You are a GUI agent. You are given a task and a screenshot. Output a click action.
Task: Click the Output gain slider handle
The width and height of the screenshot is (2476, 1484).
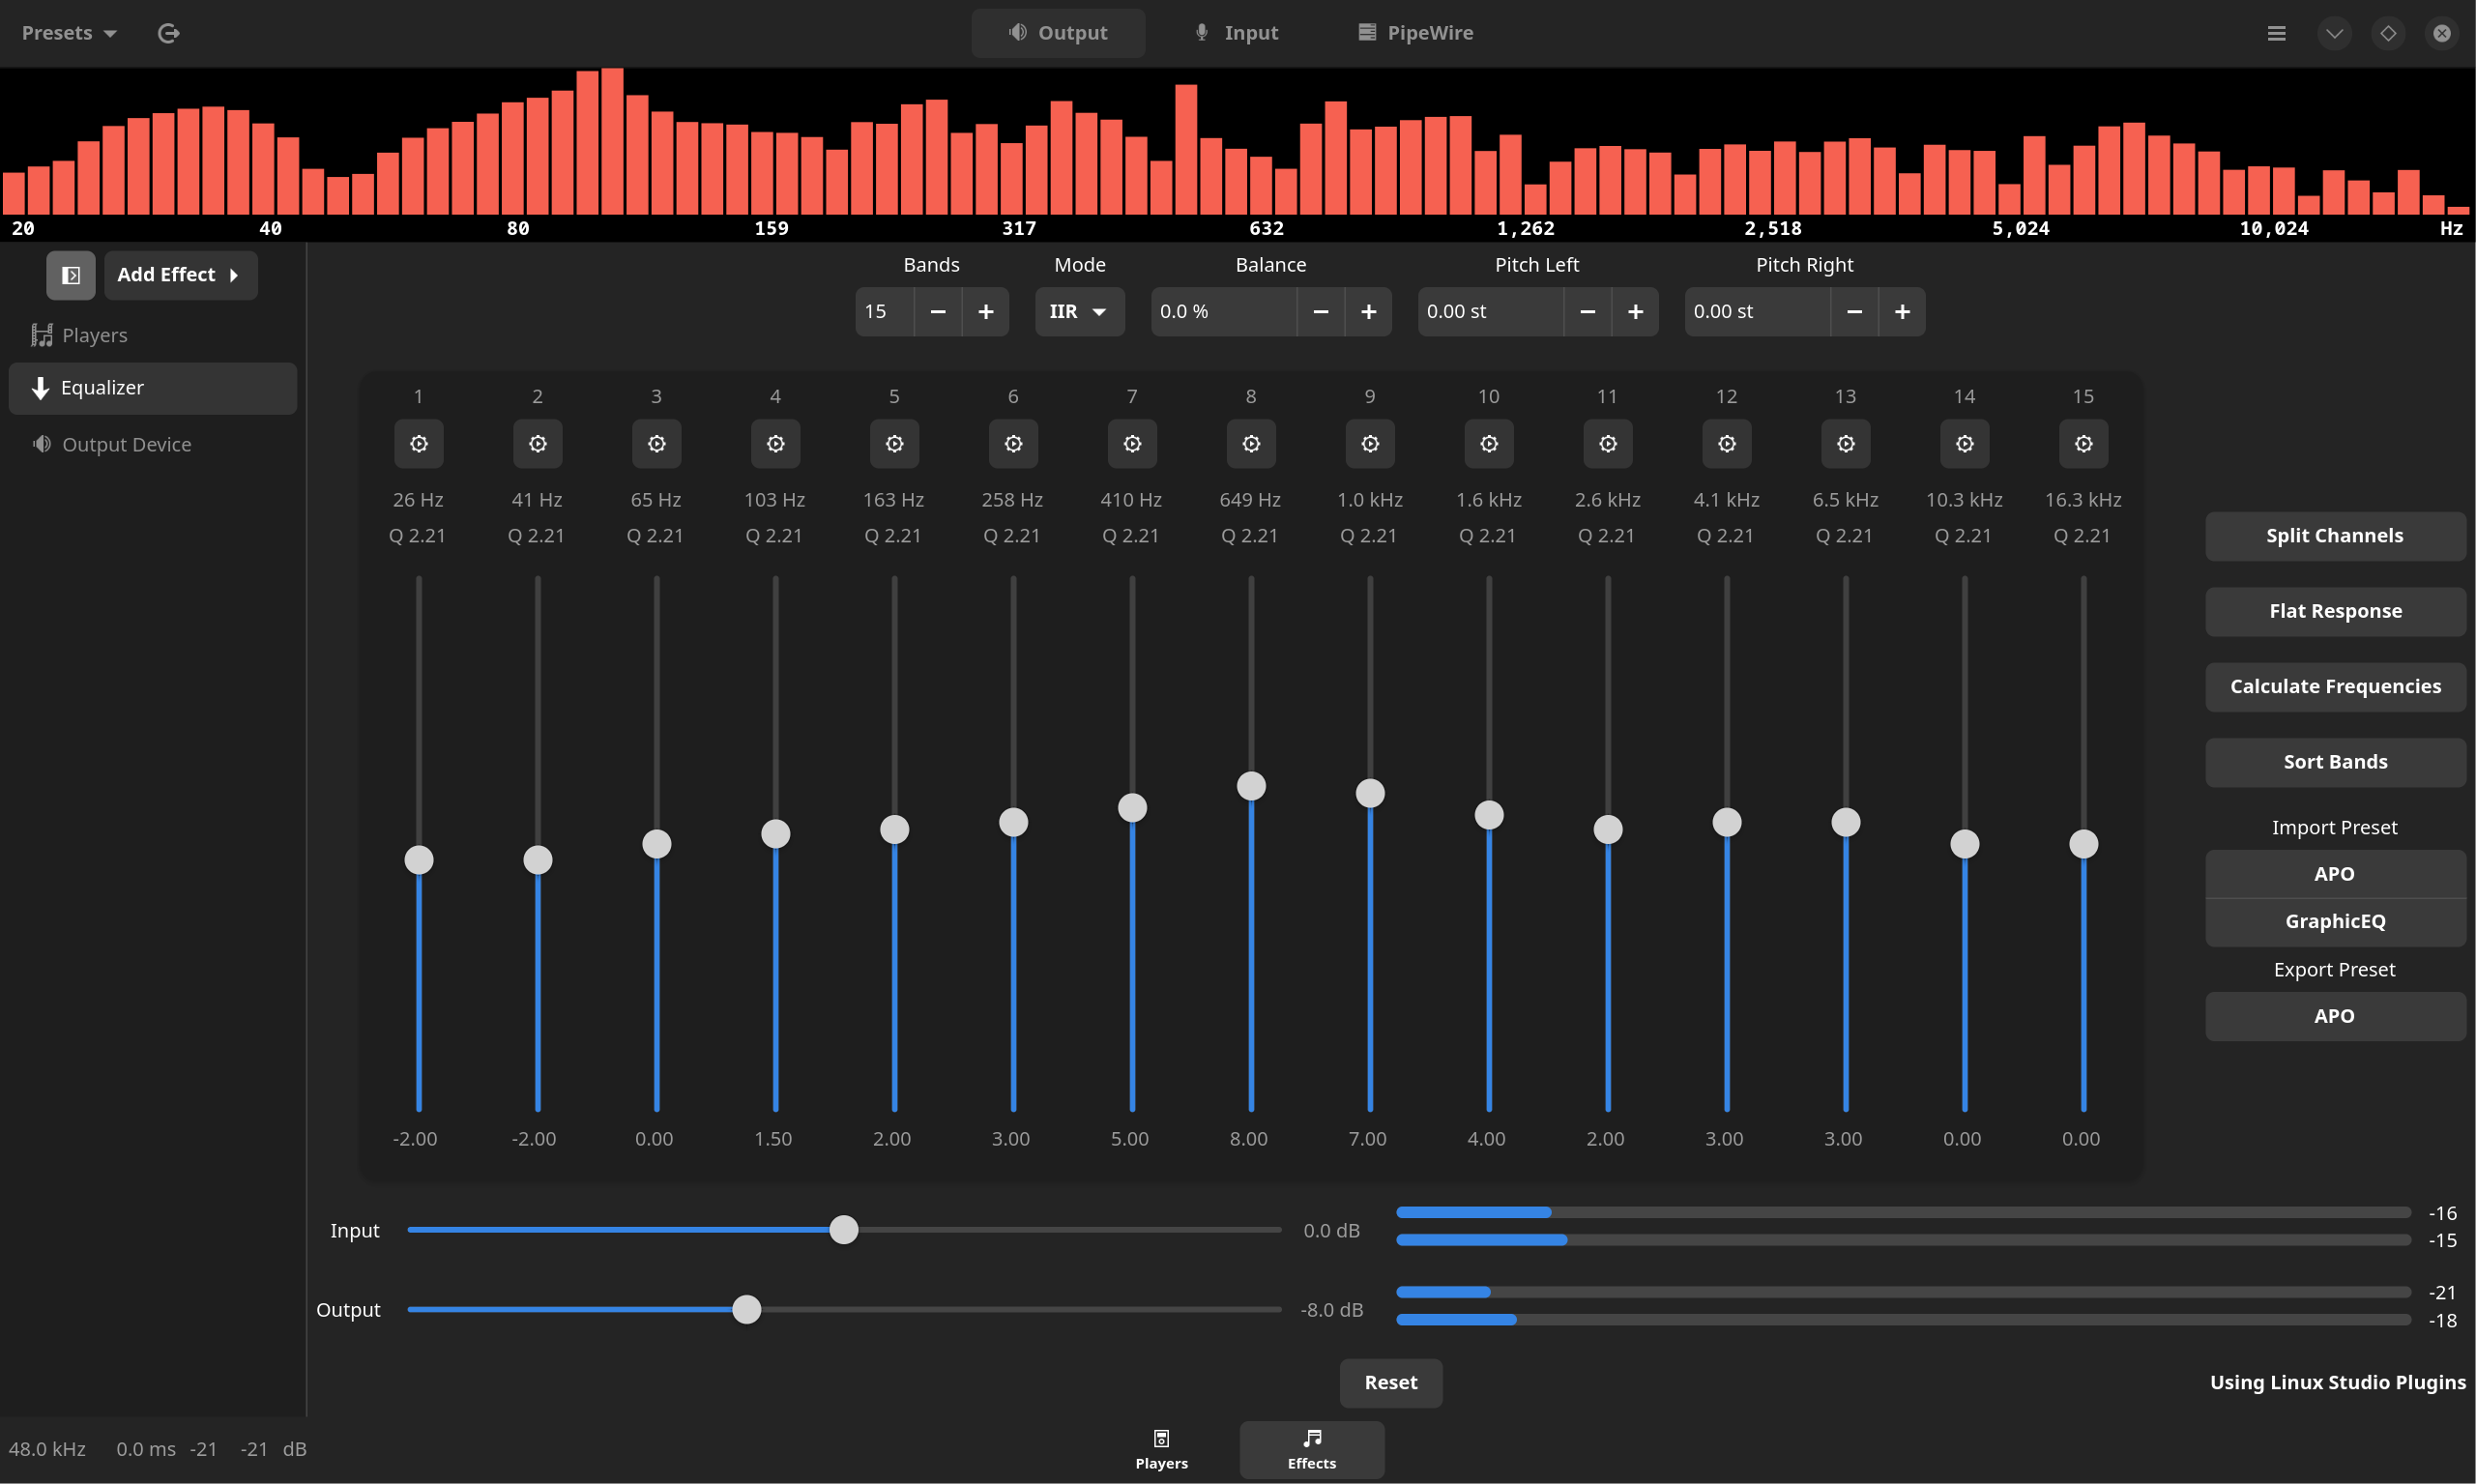point(746,1309)
